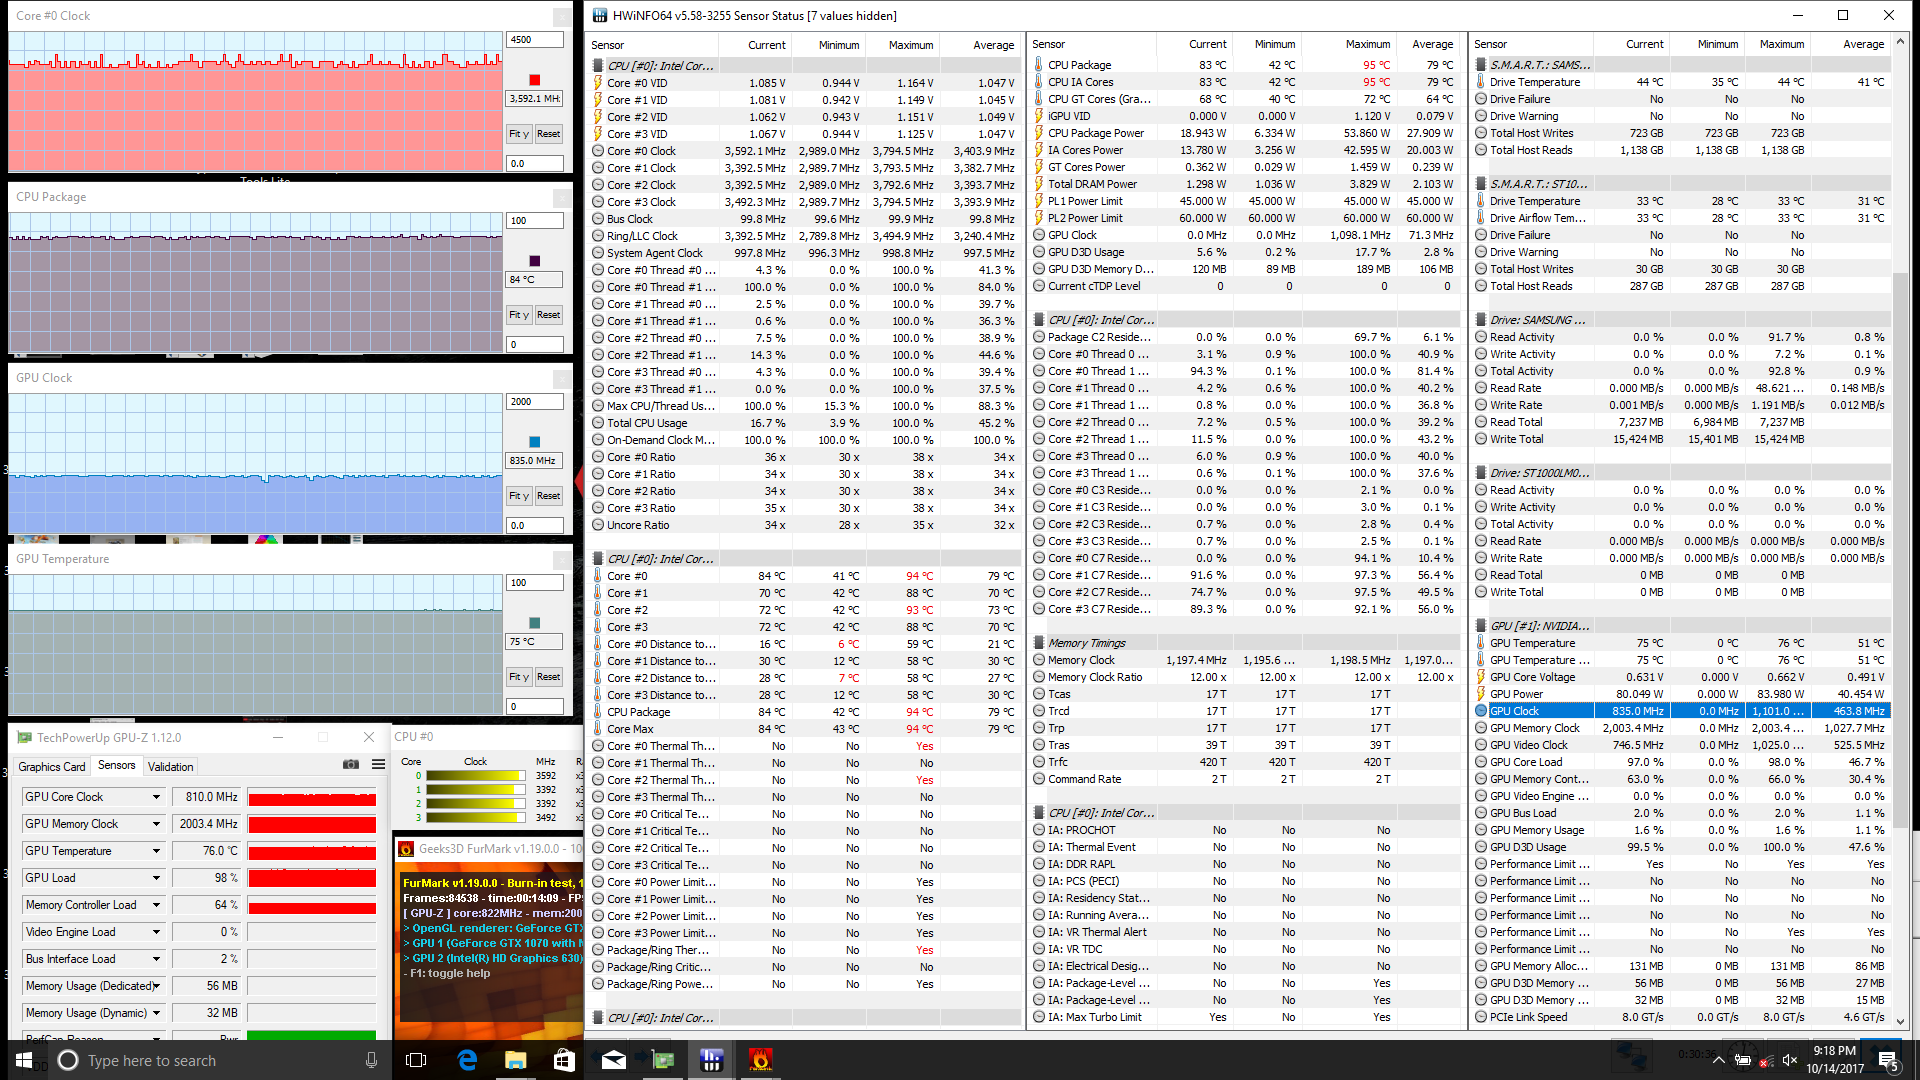Open Microsoft Store from the taskbar
The width and height of the screenshot is (1920, 1080).
[x=564, y=1060]
